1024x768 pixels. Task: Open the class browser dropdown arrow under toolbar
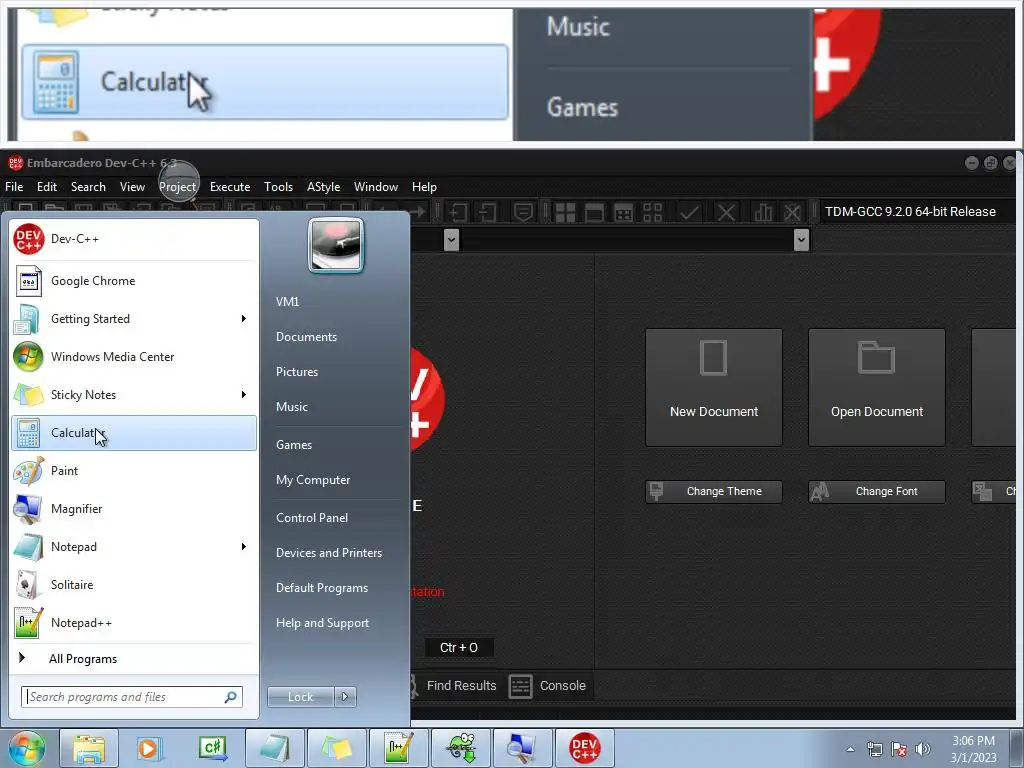(x=451, y=240)
